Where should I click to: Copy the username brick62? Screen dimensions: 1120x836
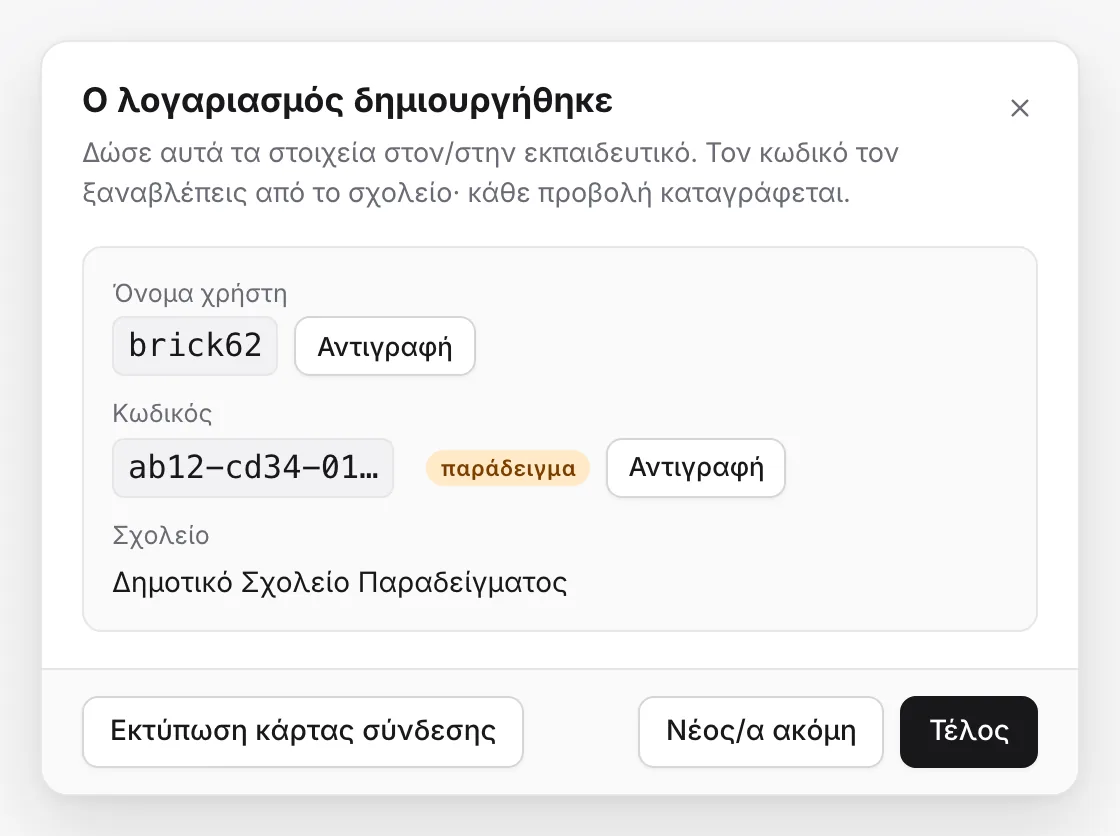385,347
